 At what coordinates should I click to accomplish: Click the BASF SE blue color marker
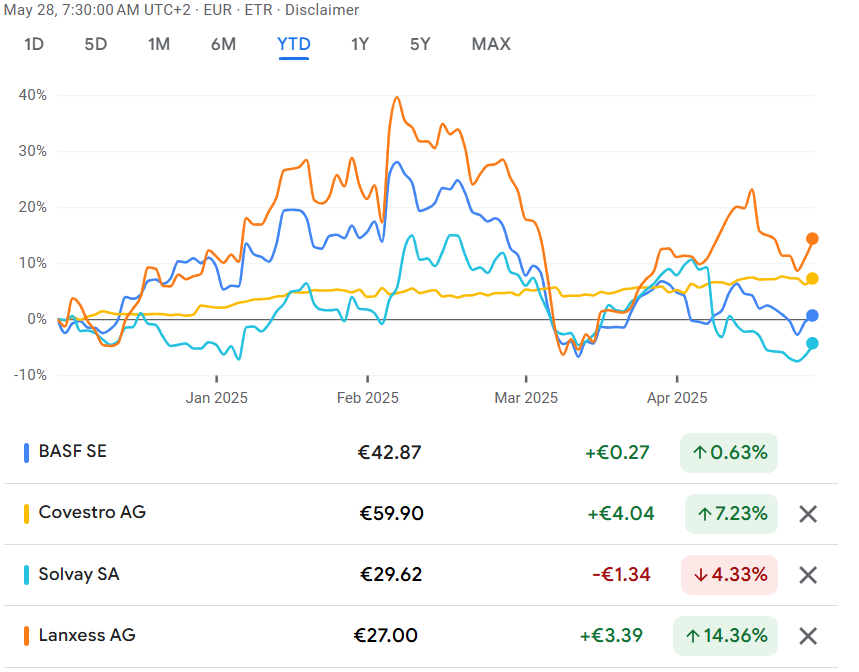click(x=26, y=453)
